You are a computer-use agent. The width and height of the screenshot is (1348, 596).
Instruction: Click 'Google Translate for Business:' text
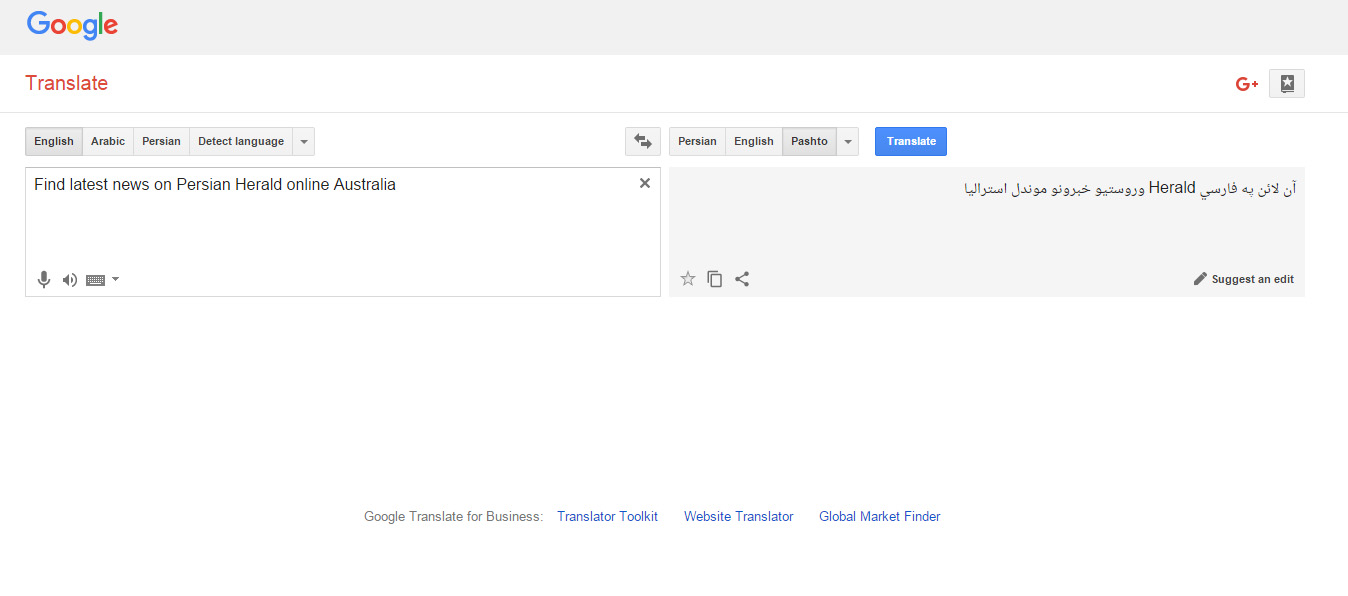click(454, 517)
